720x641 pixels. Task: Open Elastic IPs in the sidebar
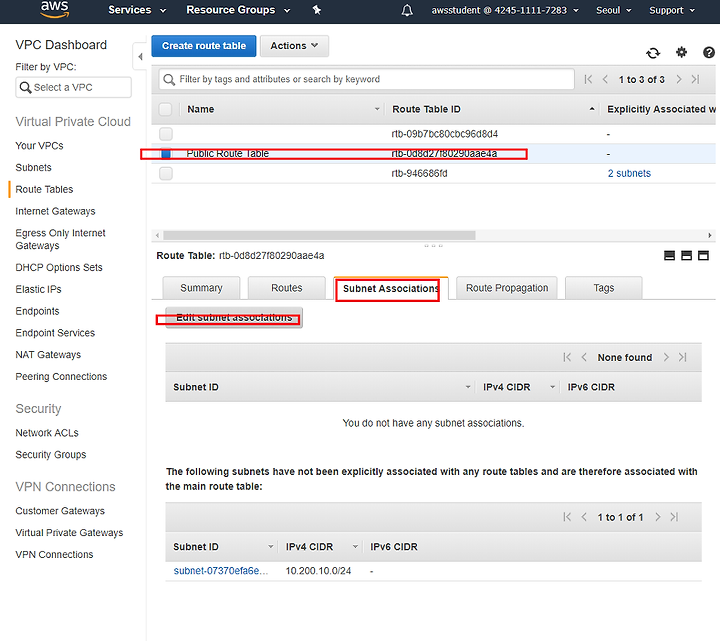pyautogui.click(x=39, y=289)
